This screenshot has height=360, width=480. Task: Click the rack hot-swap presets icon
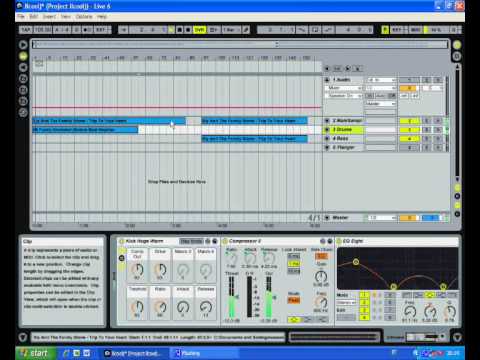208,241
